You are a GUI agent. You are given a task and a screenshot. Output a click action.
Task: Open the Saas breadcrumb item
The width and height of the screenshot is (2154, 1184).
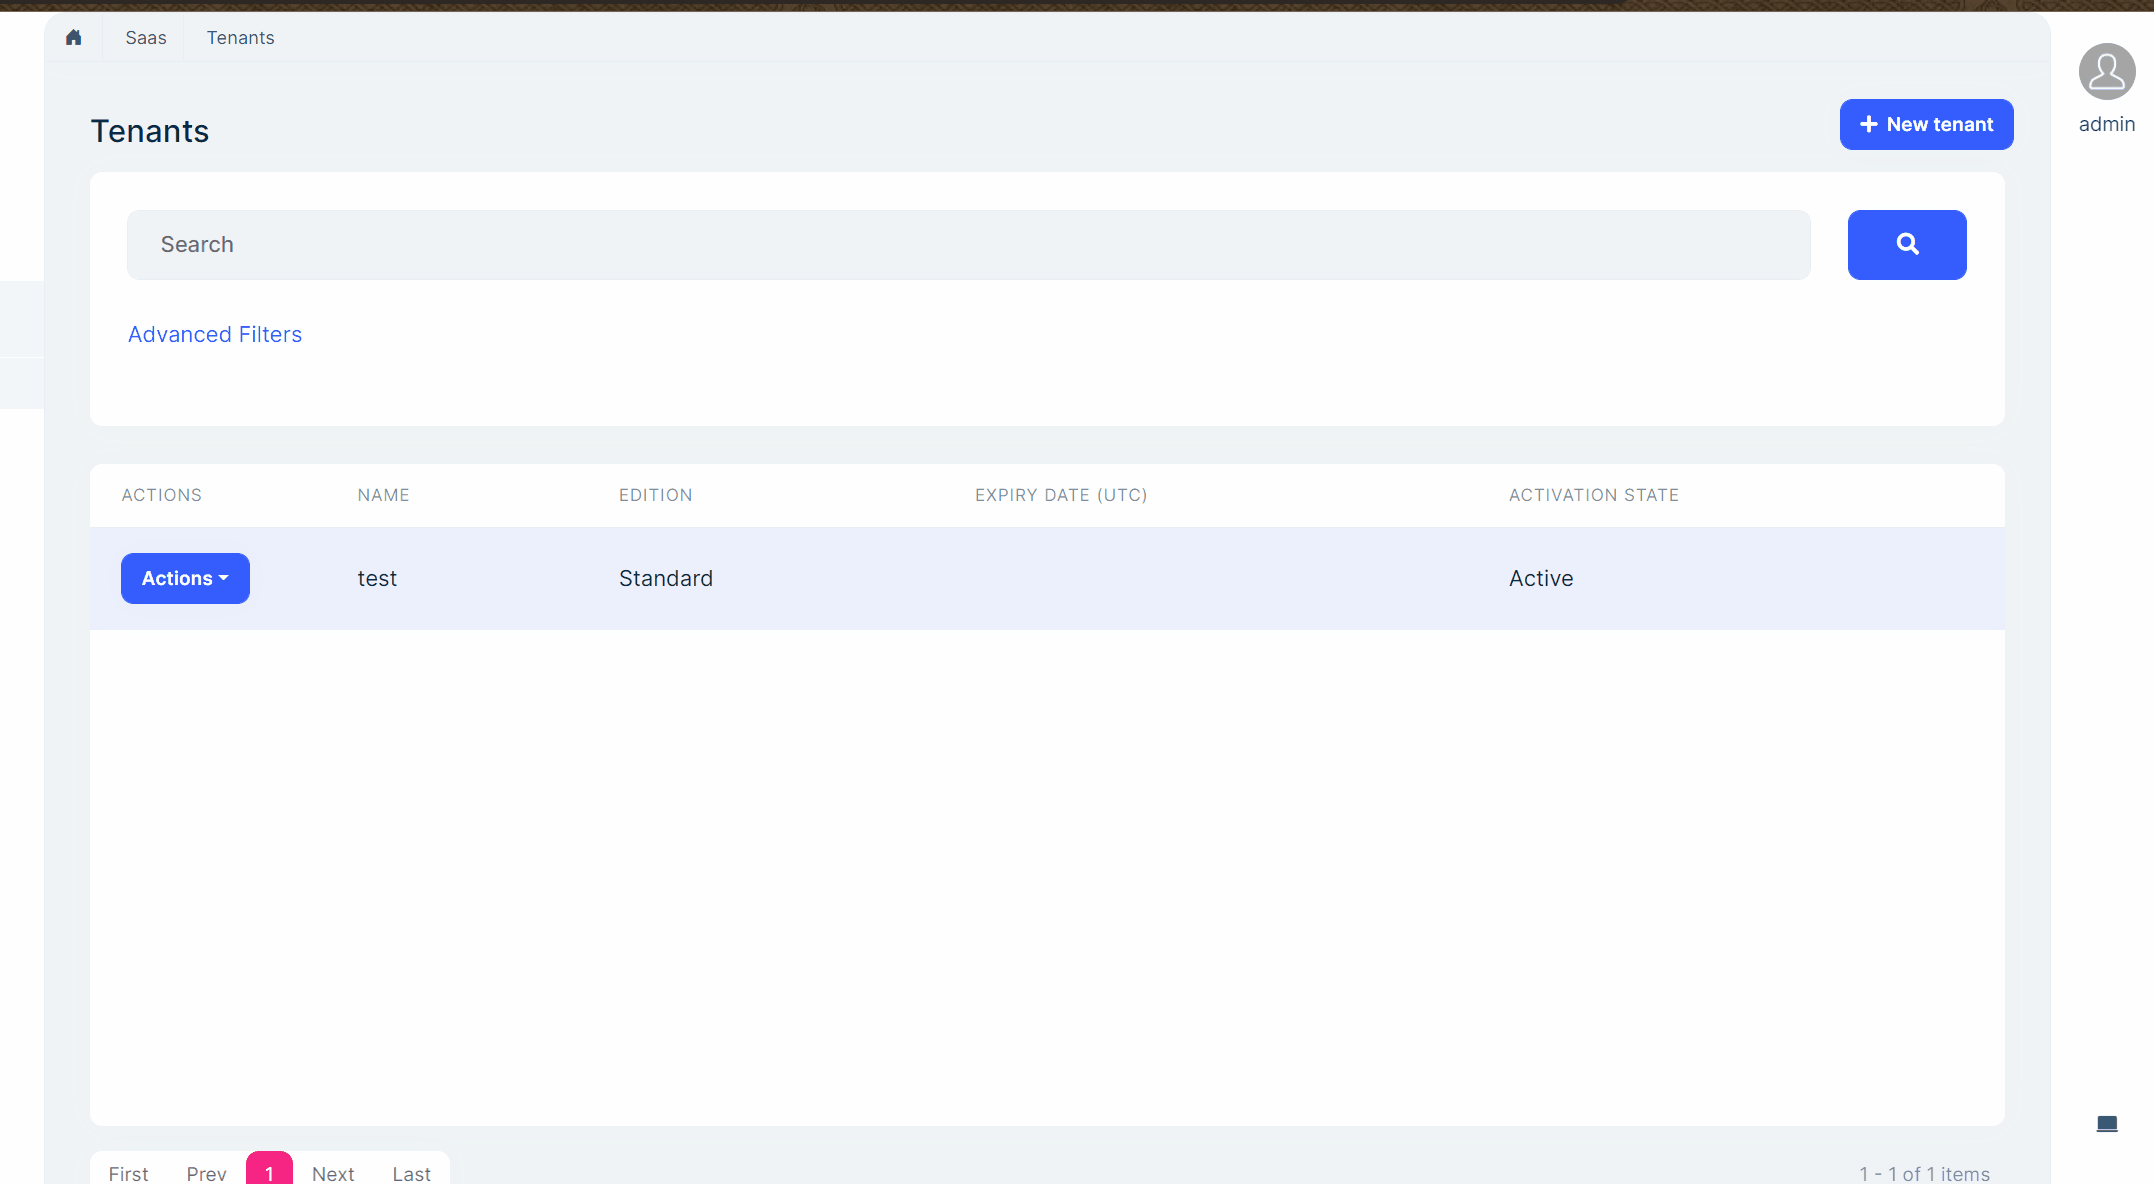click(x=146, y=38)
